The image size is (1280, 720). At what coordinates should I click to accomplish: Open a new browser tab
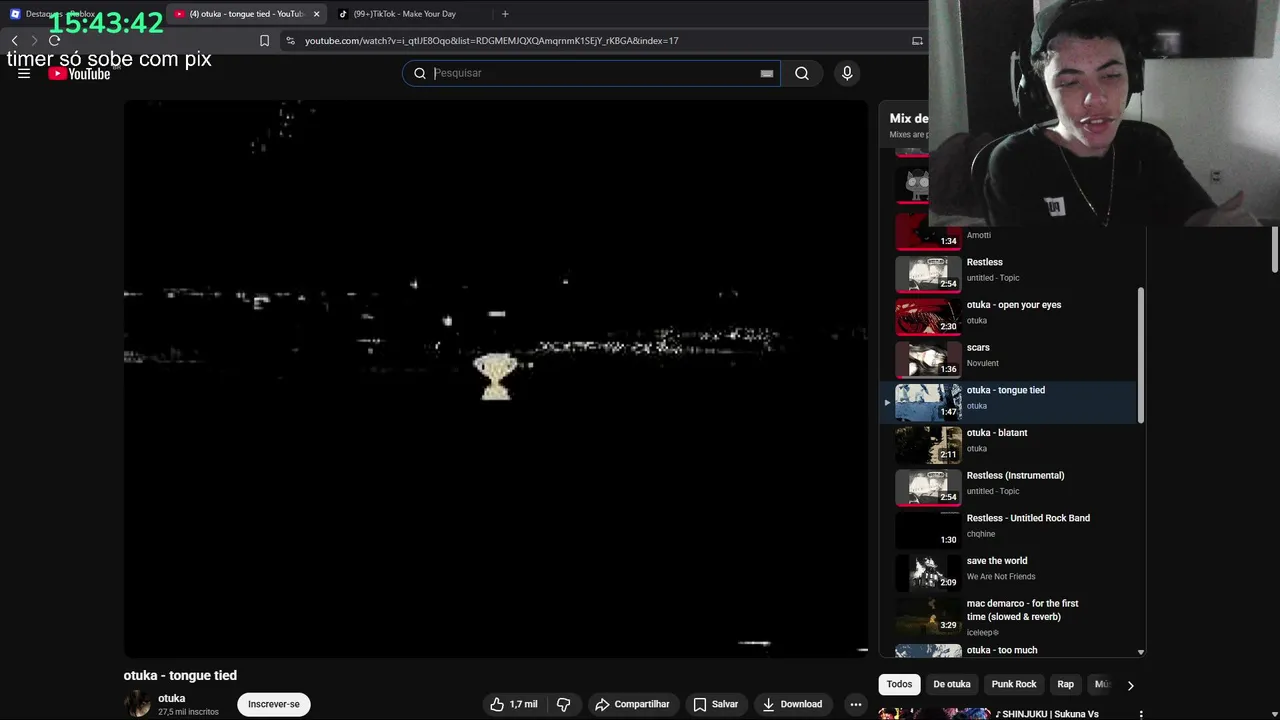[505, 14]
